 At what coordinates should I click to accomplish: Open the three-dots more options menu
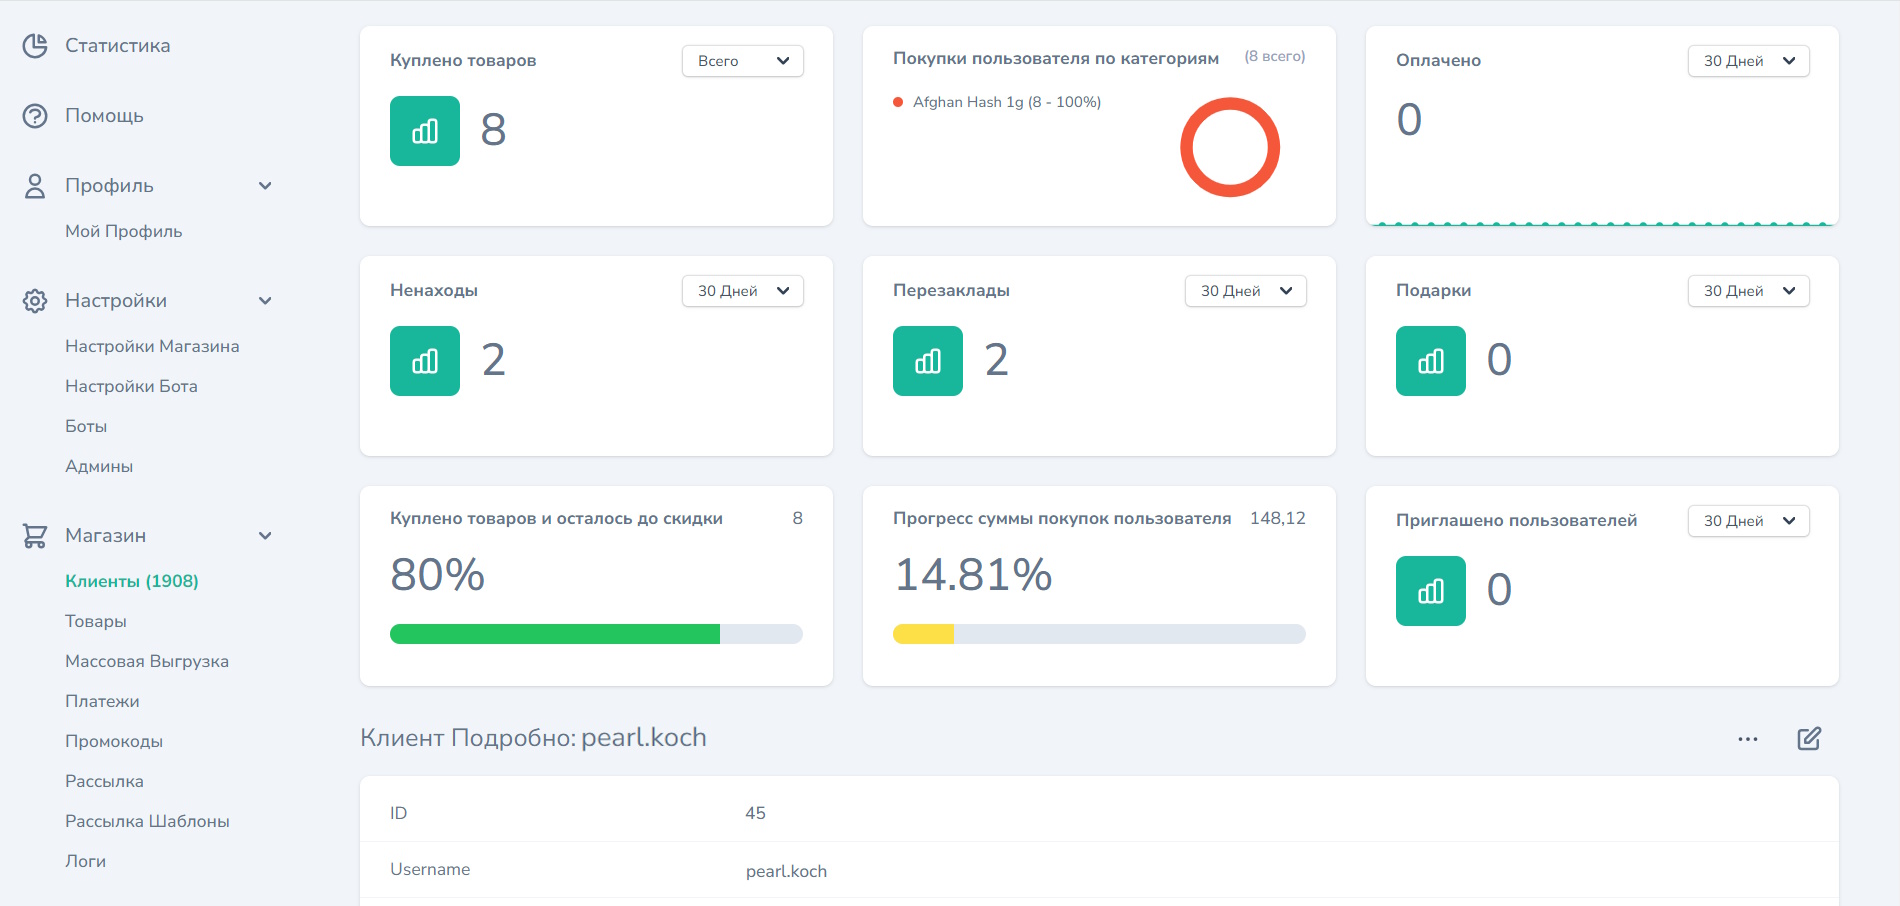click(1748, 739)
